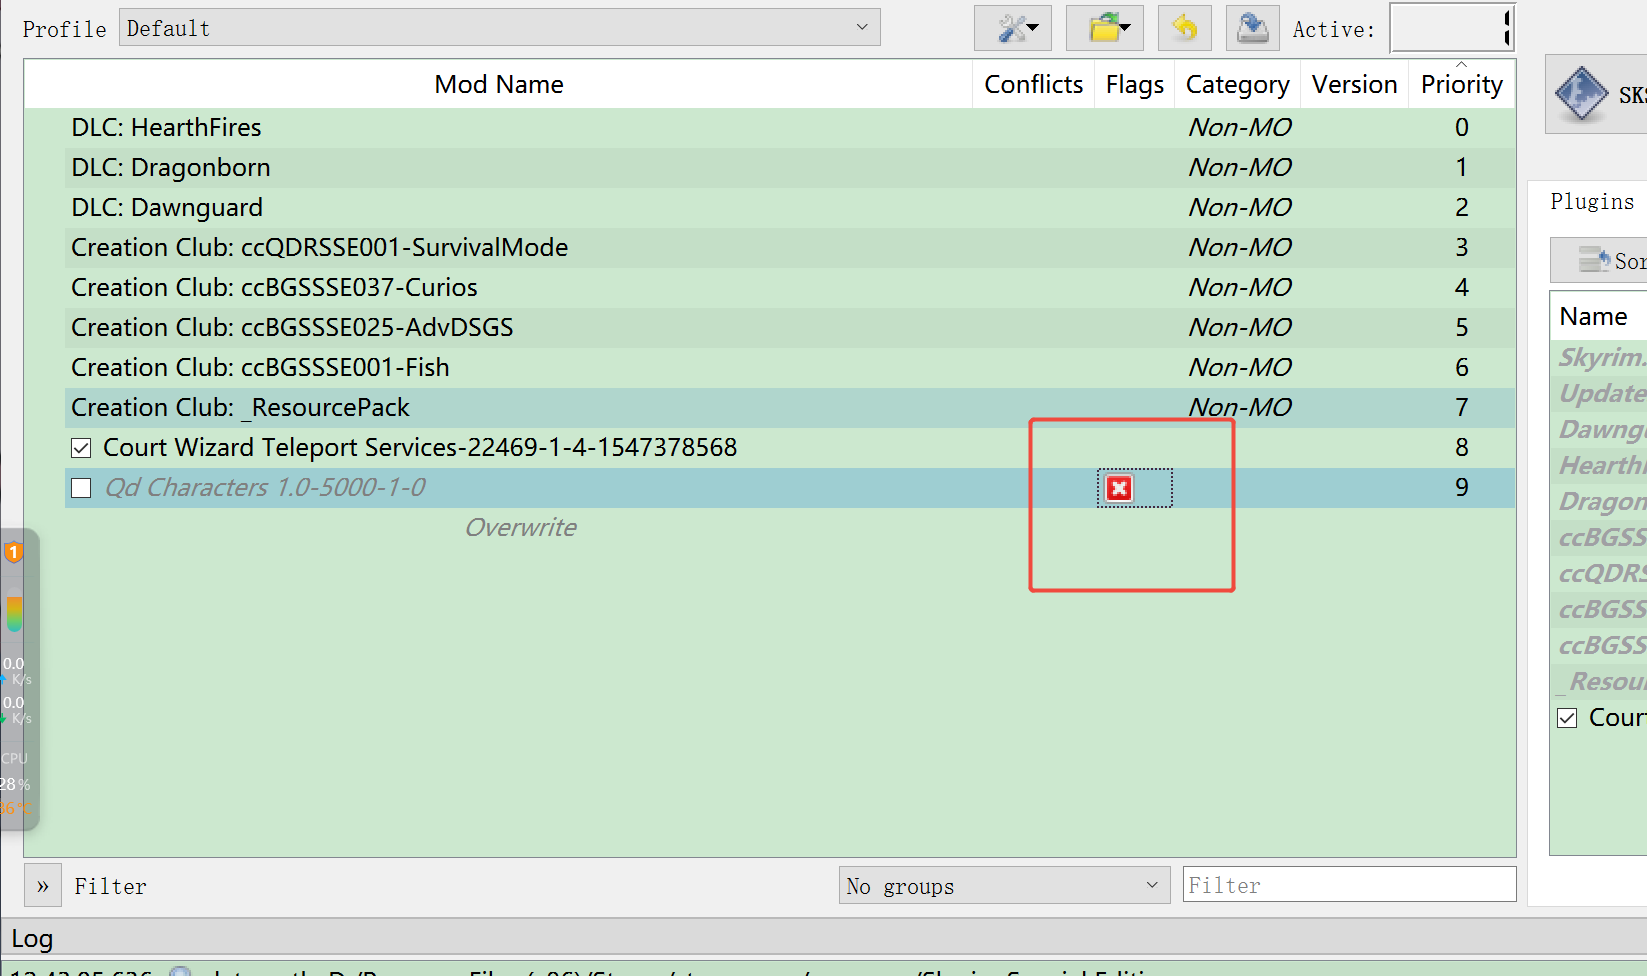Viewport: 1647px width, 976px height.
Task: Click the open folder toolbar icon
Action: [1104, 28]
